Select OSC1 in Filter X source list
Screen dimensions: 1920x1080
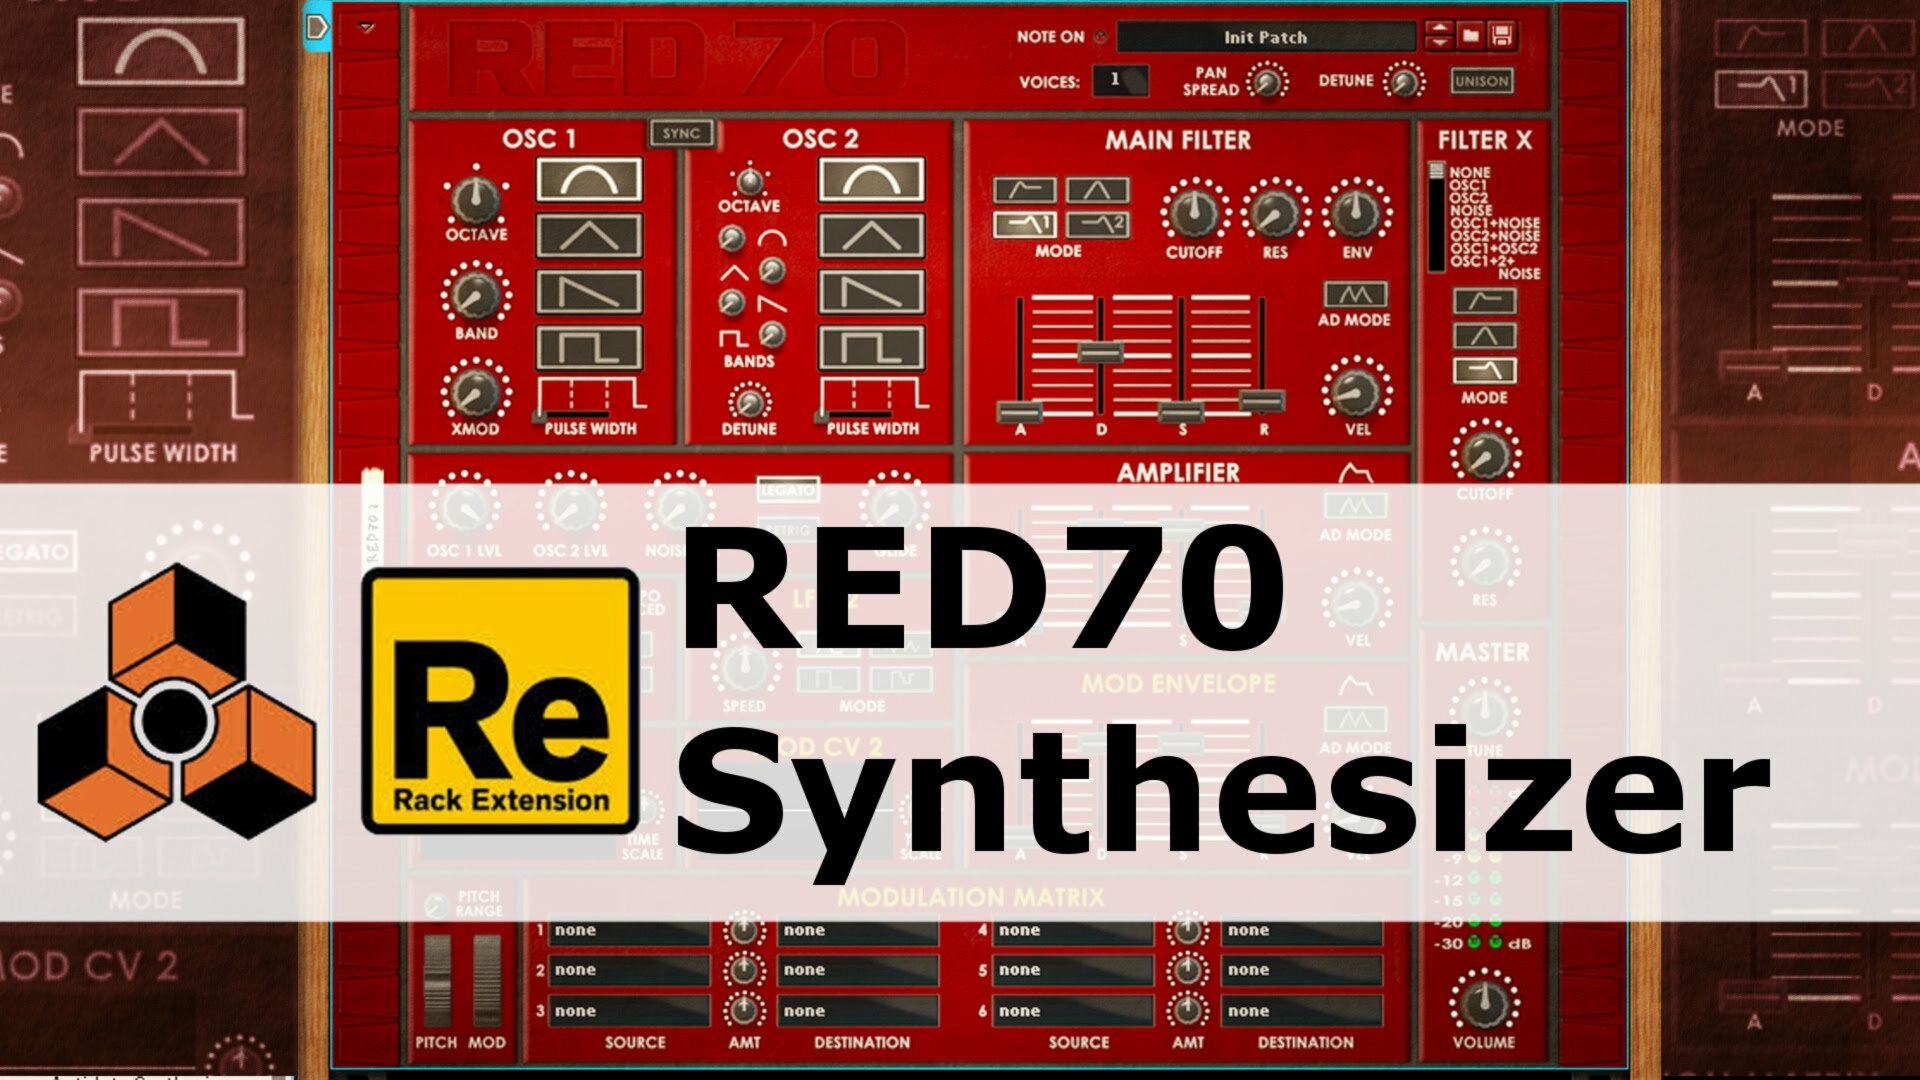[x=1468, y=185]
